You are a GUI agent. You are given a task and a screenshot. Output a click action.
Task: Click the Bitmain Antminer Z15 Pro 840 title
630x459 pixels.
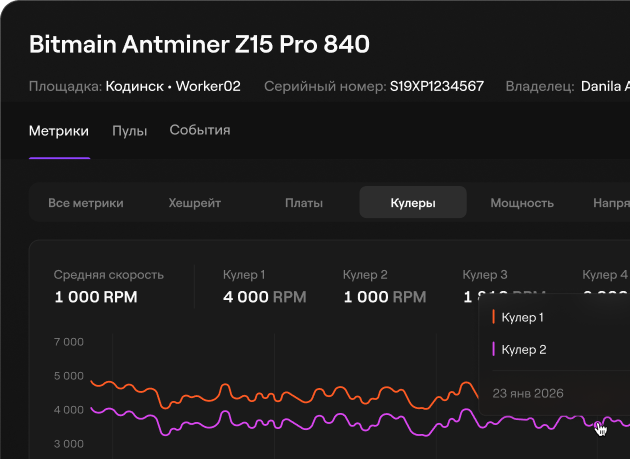(x=199, y=44)
